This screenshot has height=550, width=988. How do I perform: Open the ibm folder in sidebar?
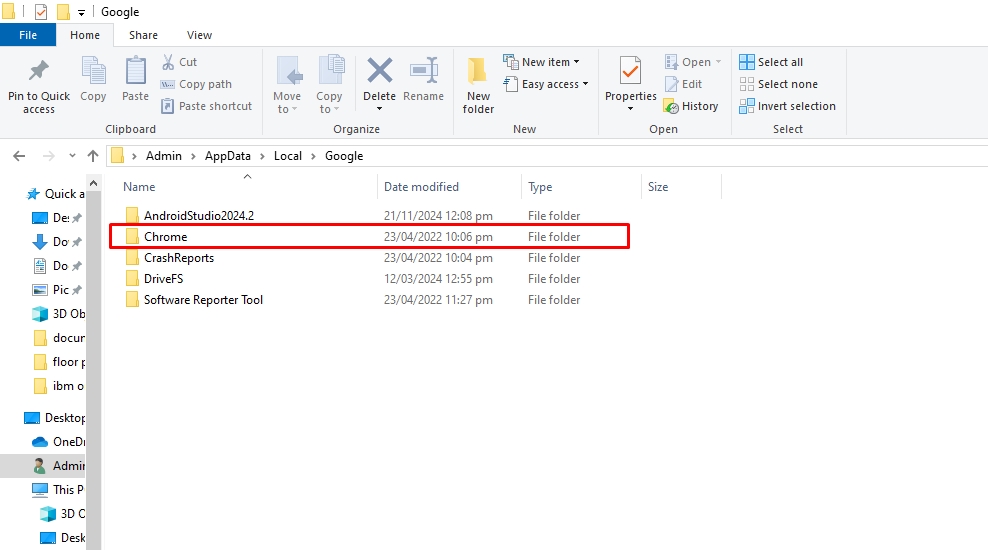coord(59,386)
